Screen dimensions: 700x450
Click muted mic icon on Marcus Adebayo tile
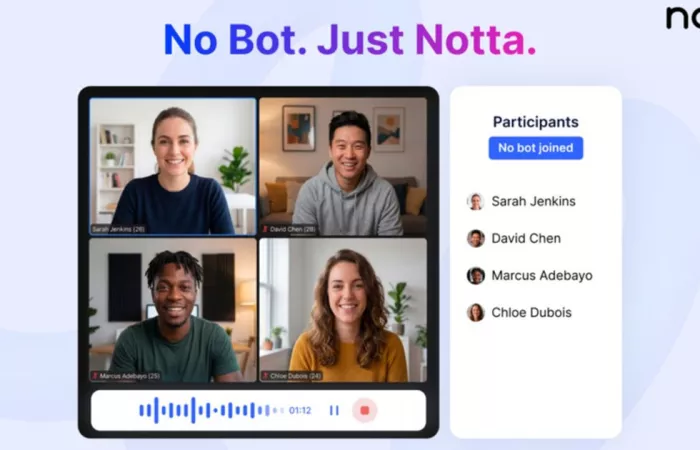(95, 376)
